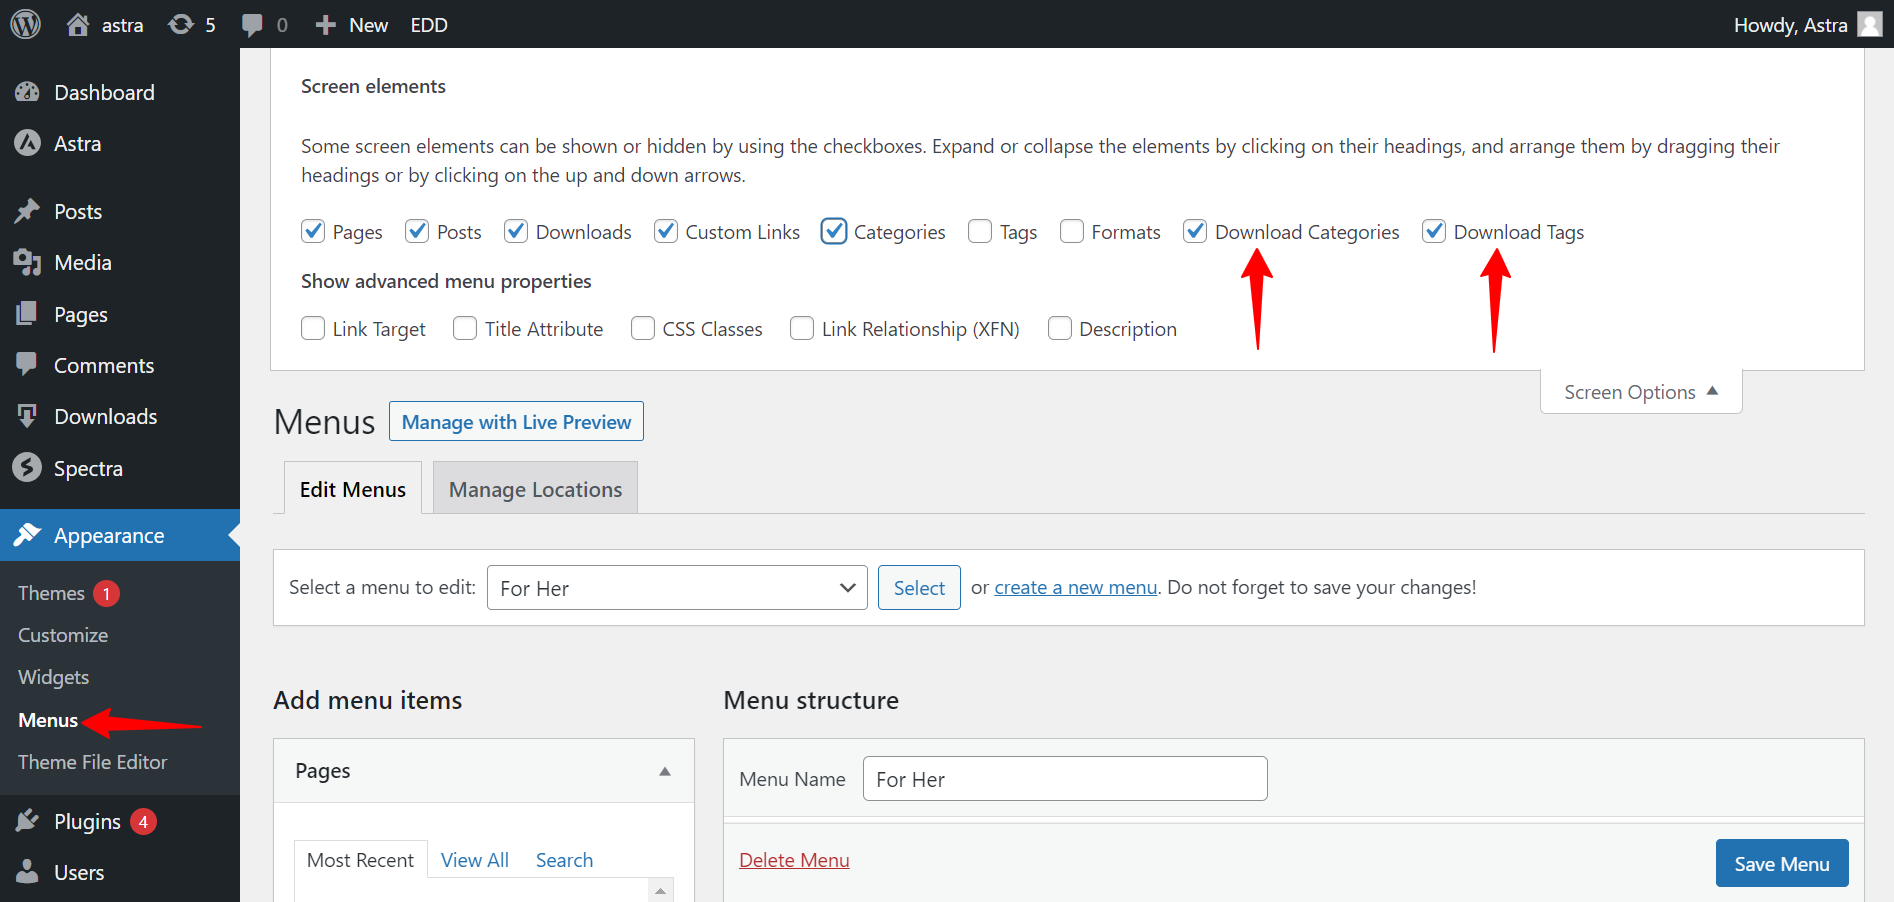1894x902 pixels.
Task: Open Widgets under Appearance submenu
Action: [54, 677]
